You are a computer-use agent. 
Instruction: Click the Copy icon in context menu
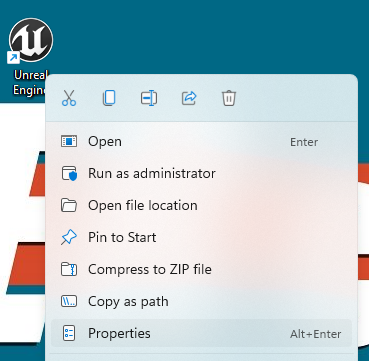[x=109, y=98]
